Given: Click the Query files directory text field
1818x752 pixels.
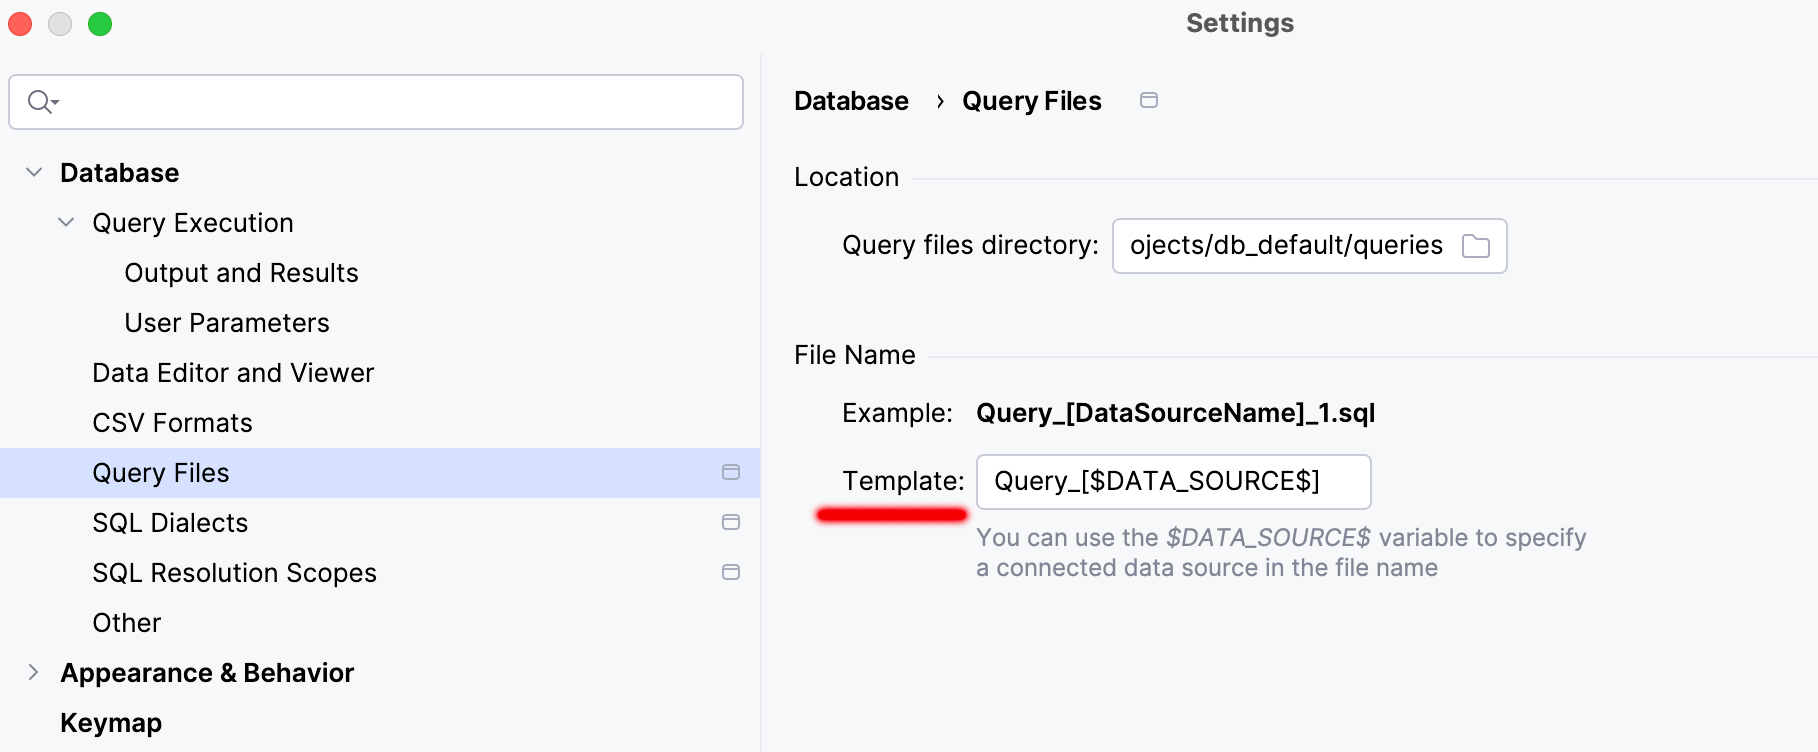Looking at the screenshot, I should [1285, 246].
